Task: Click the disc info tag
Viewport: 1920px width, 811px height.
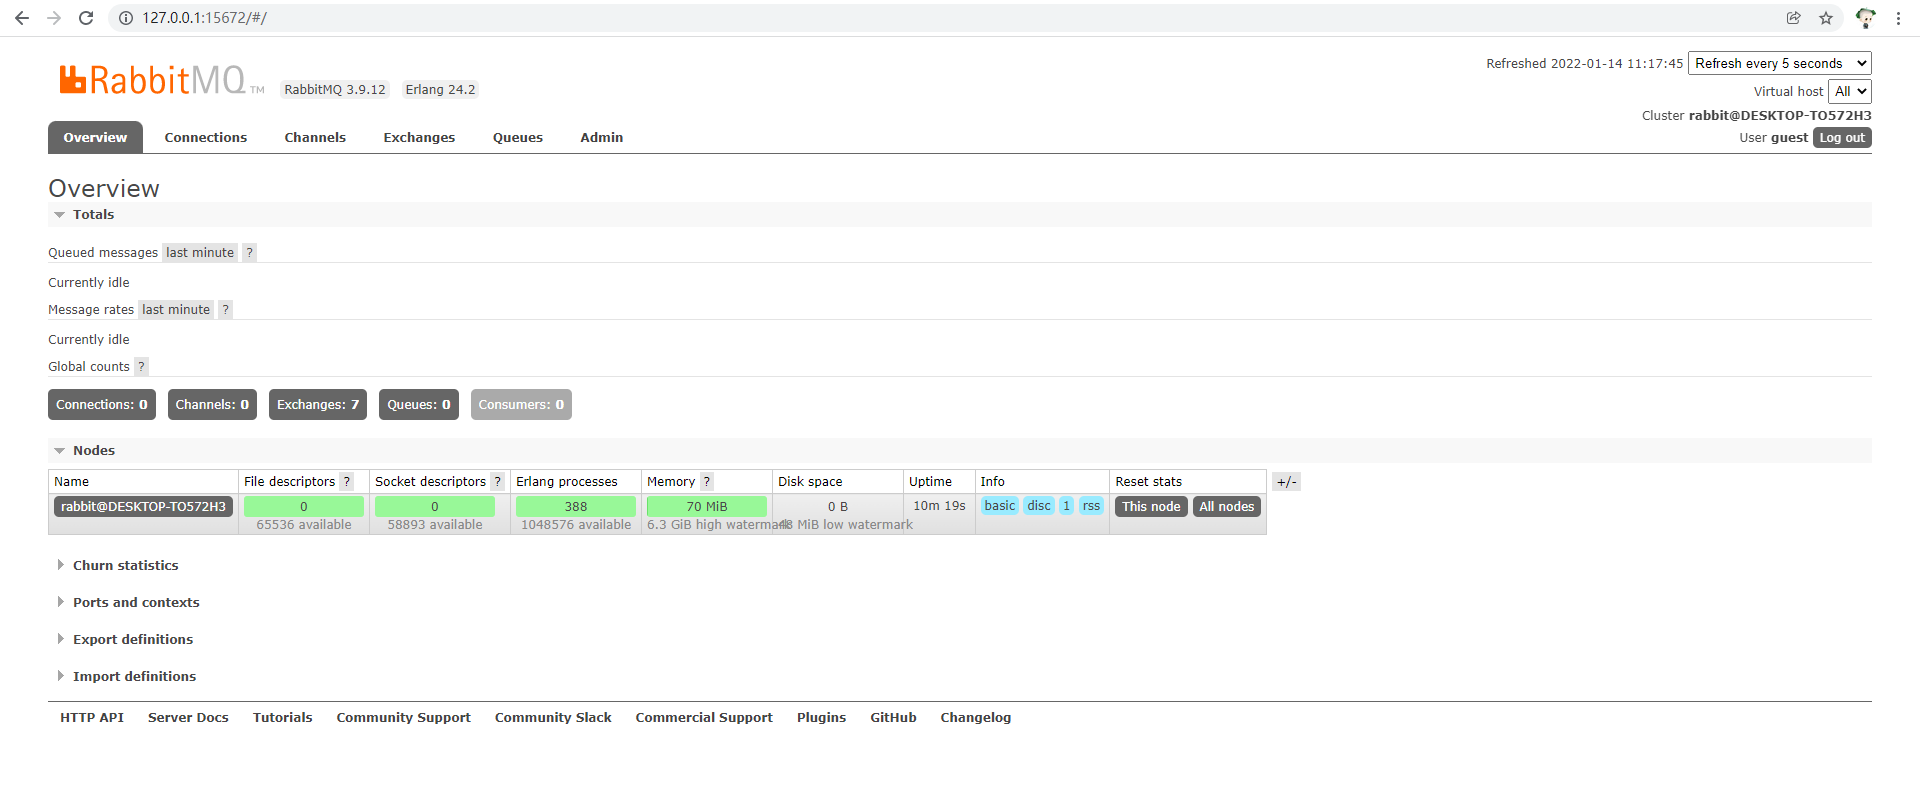Action: pos(1039,506)
